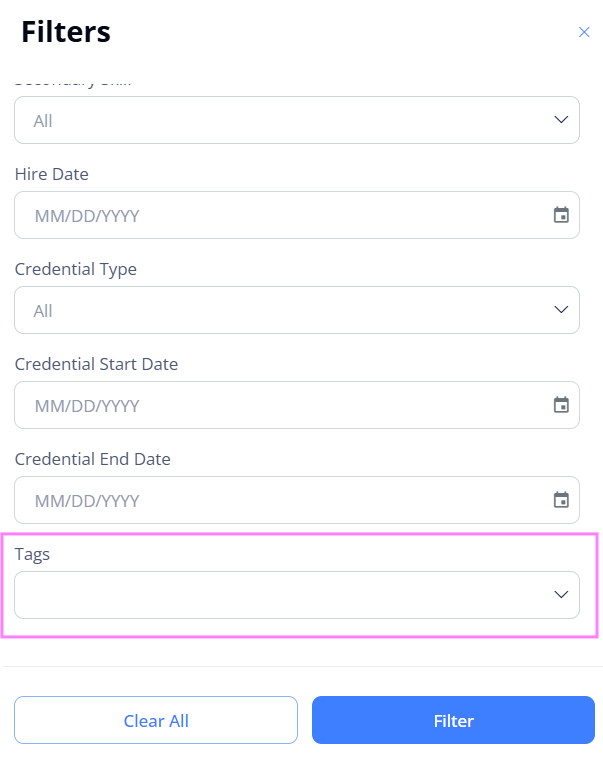Expand the chevron on the Tags dropdown

tap(561, 594)
